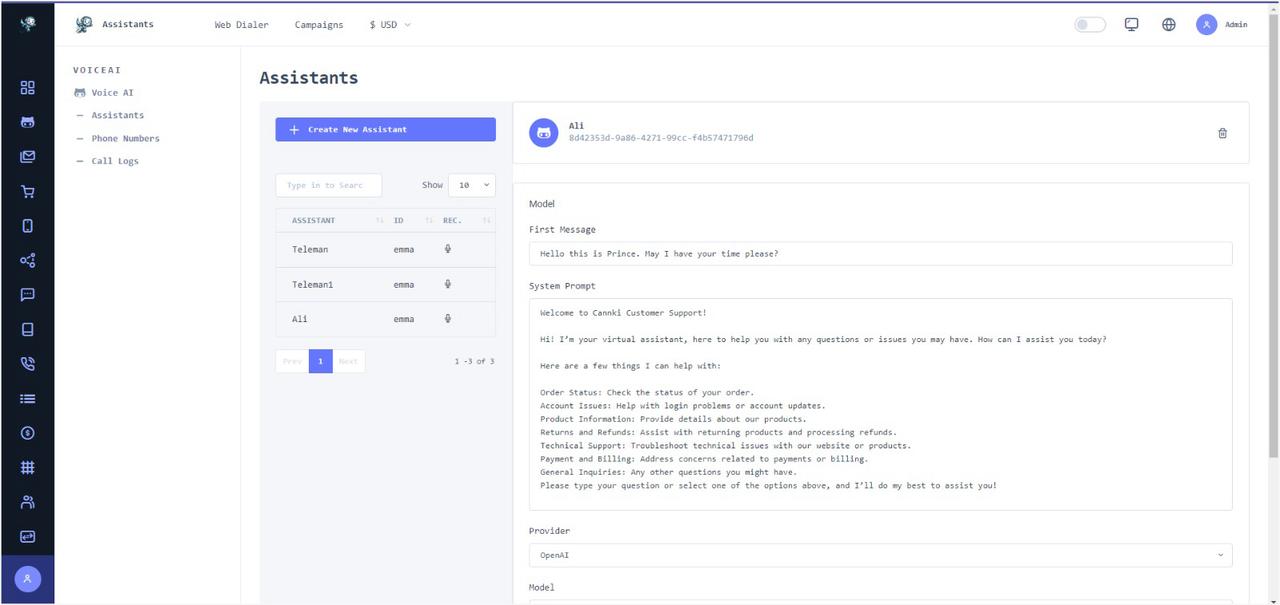Play recording for Teleman assistant
Image resolution: width=1280 pixels, height=605 pixels.
click(x=447, y=249)
